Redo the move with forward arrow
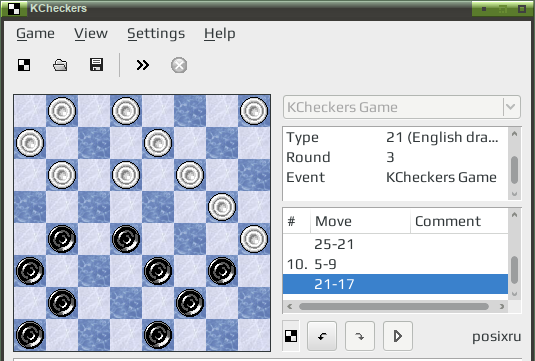 point(360,336)
